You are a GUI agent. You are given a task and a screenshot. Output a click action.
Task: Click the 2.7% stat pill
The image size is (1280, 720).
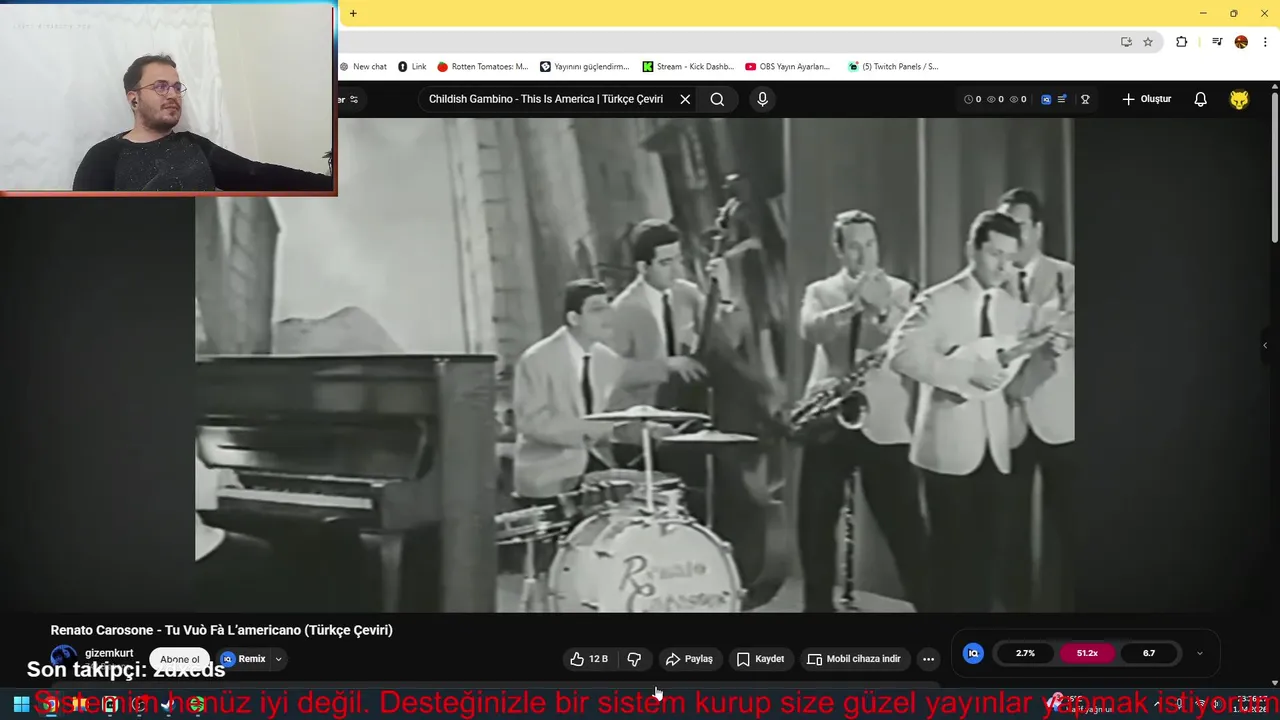pos(1025,653)
